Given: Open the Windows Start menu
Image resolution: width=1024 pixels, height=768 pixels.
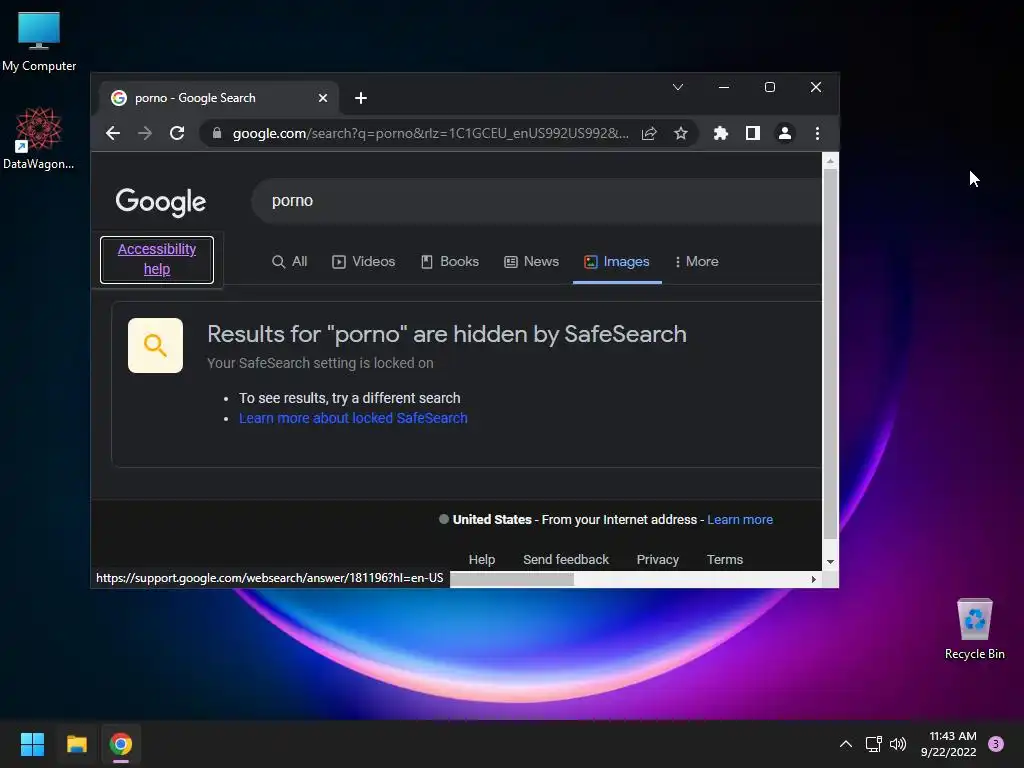Looking at the screenshot, I should pos(32,744).
